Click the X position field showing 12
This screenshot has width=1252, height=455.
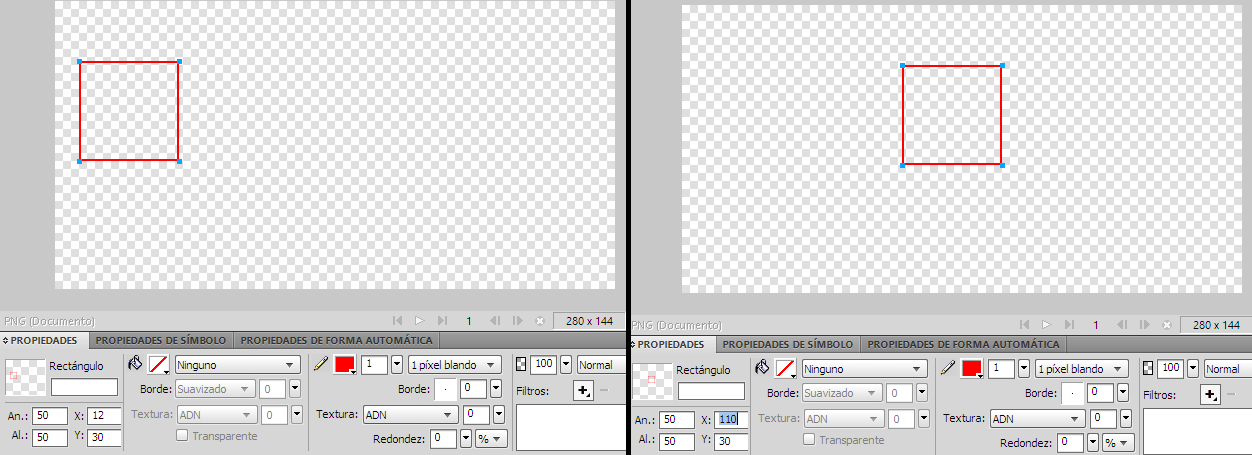pyautogui.click(x=104, y=415)
